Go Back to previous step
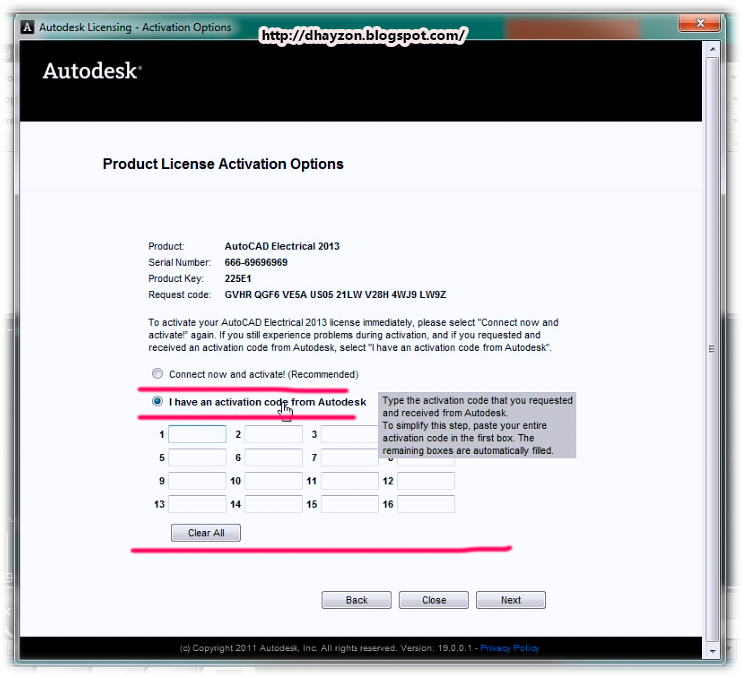 (356, 600)
